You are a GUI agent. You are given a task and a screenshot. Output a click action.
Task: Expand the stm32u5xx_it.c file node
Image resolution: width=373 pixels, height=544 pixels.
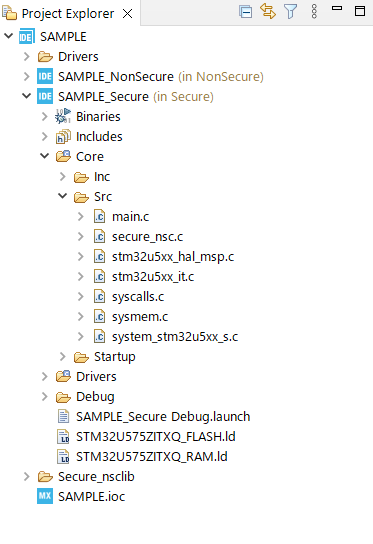80,277
